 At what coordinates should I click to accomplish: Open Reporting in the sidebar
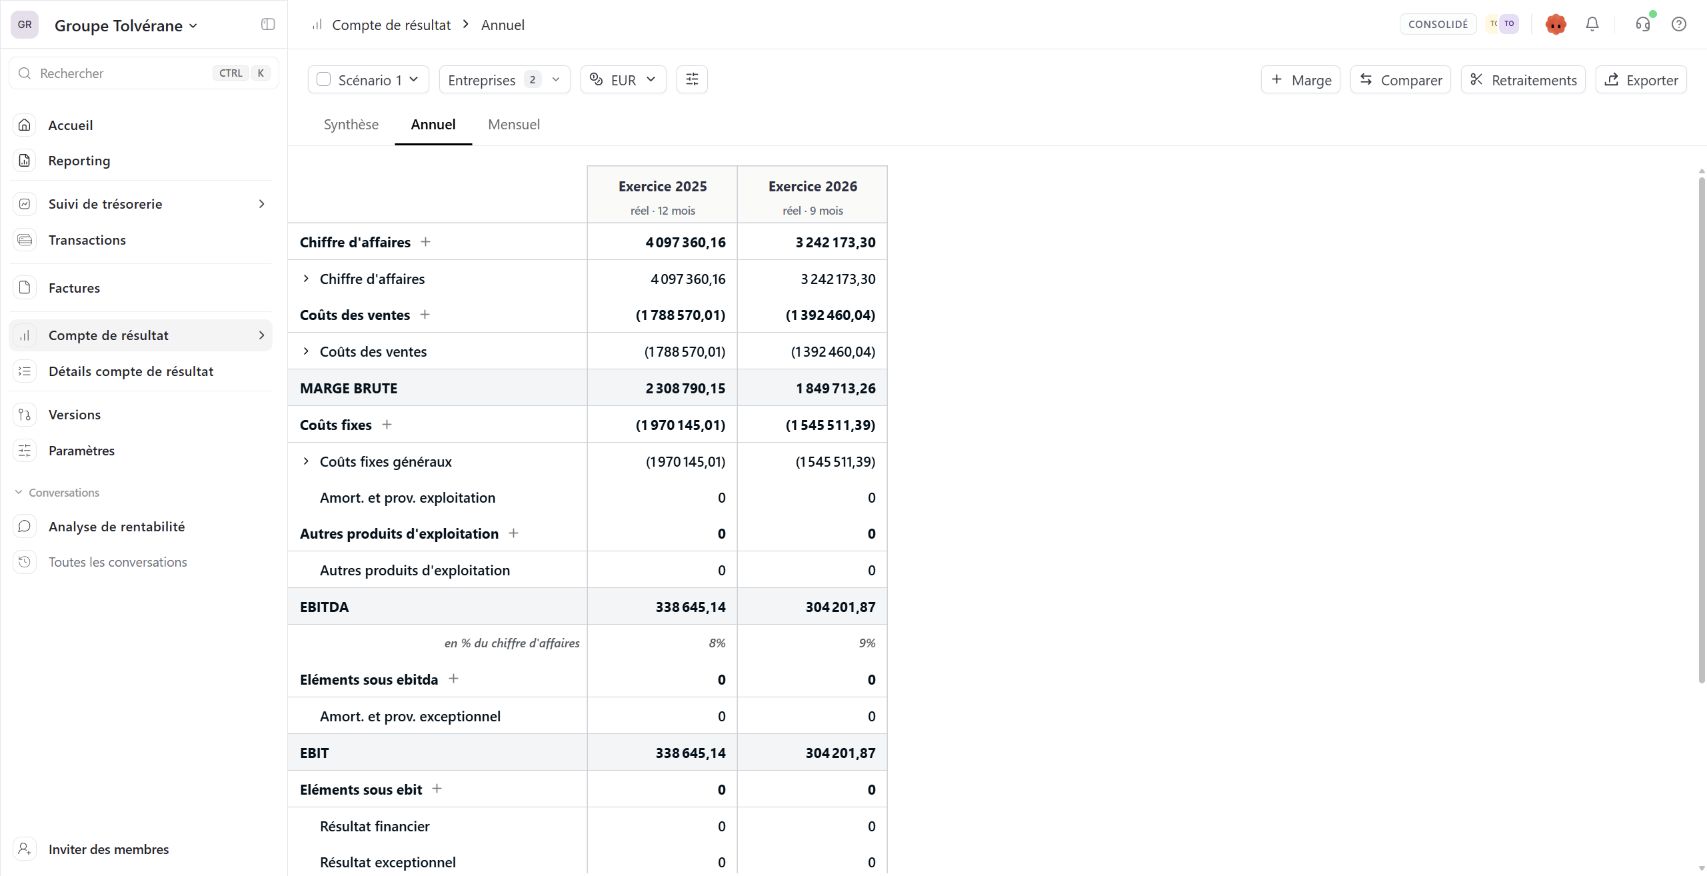click(x=141, y=161)
